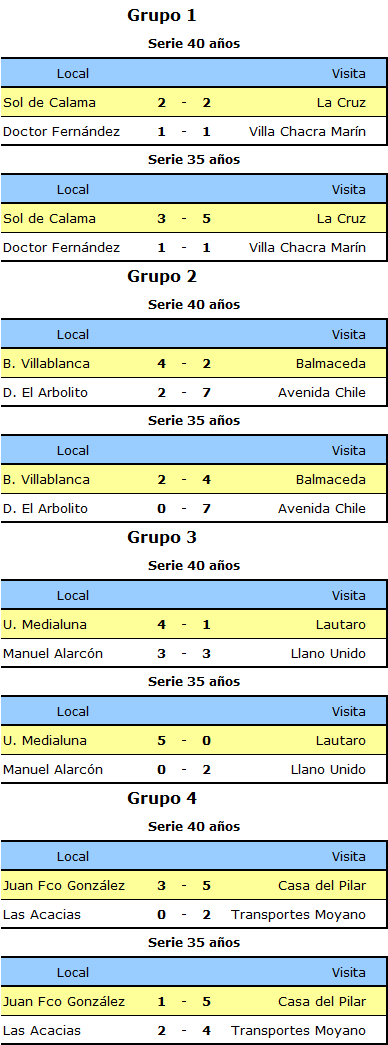Viewport: 388px width, 1045px height.
Task: Click Casa del Pilar in Grupo 4 Serie 35
Action: [322, 1002]
